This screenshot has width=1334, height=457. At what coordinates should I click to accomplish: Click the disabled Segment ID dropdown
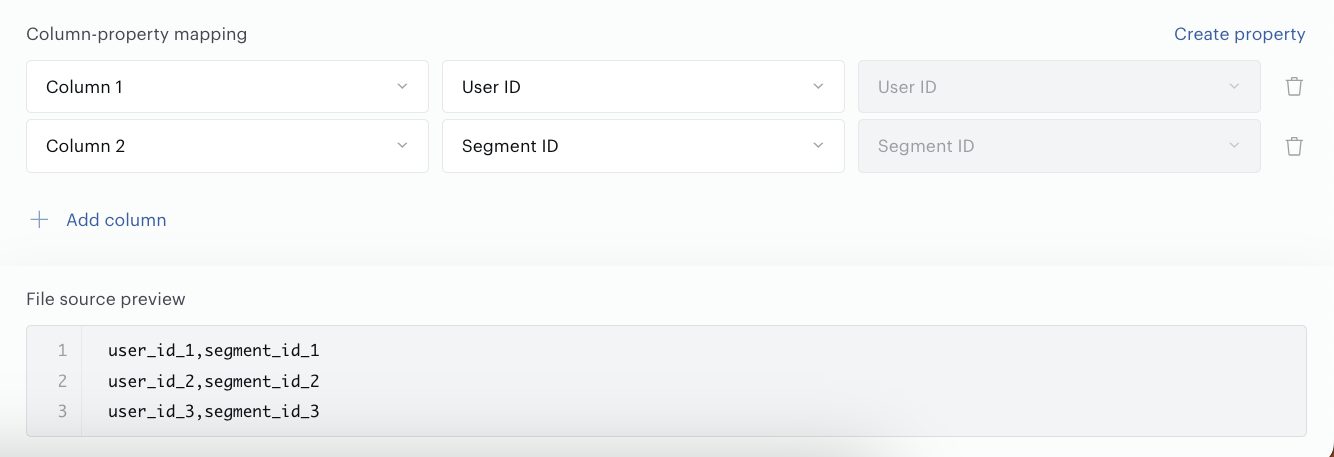coord(1059,146)
